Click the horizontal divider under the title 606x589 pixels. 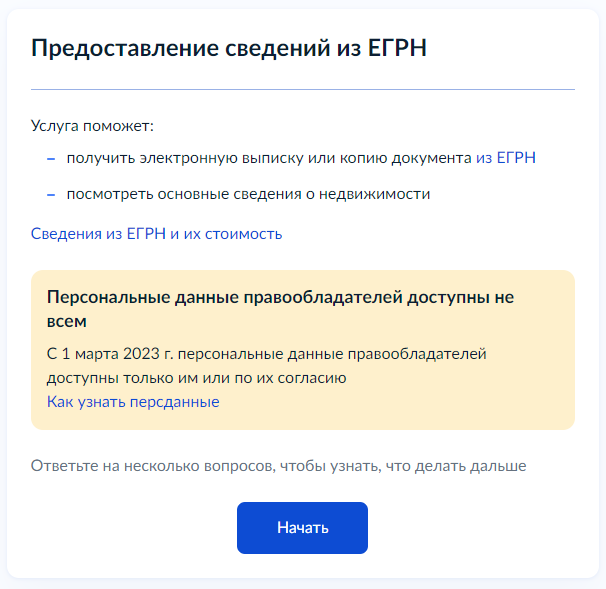[303, 89]
